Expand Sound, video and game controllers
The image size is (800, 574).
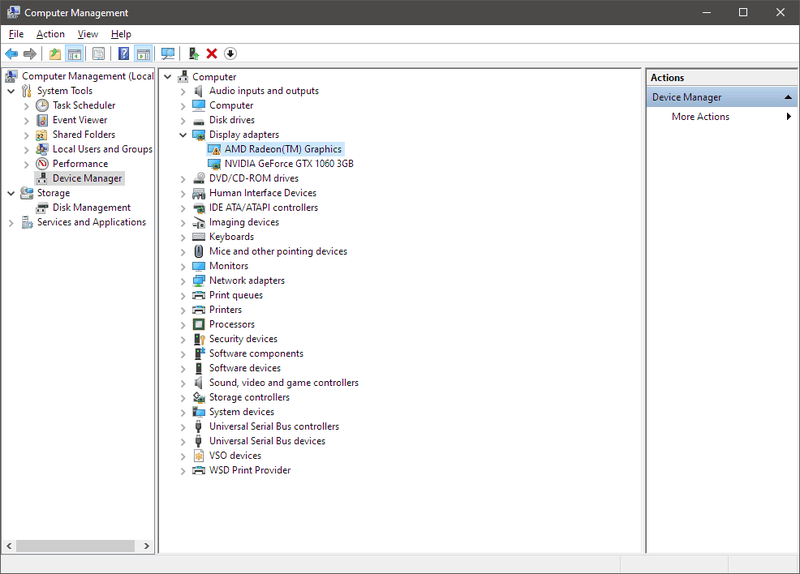tap(183, 383)
